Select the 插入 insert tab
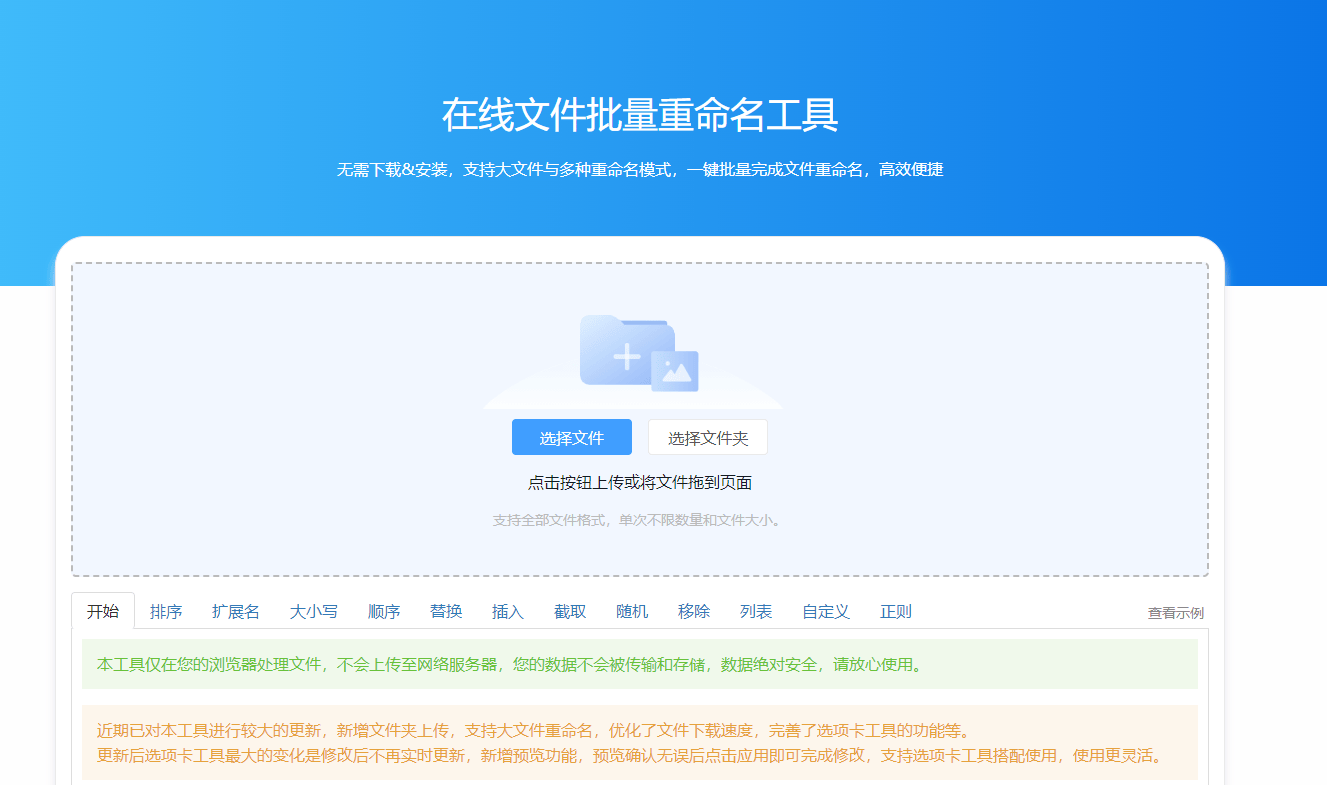Image resolution: width=1327 pixels, height=785 pixels. (508, 611)
